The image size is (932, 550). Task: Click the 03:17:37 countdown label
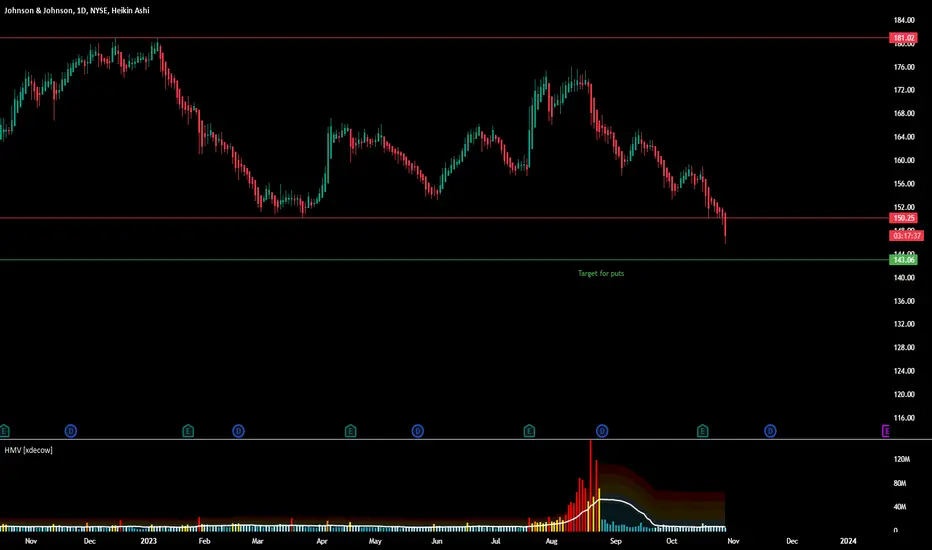coord(906,236)
